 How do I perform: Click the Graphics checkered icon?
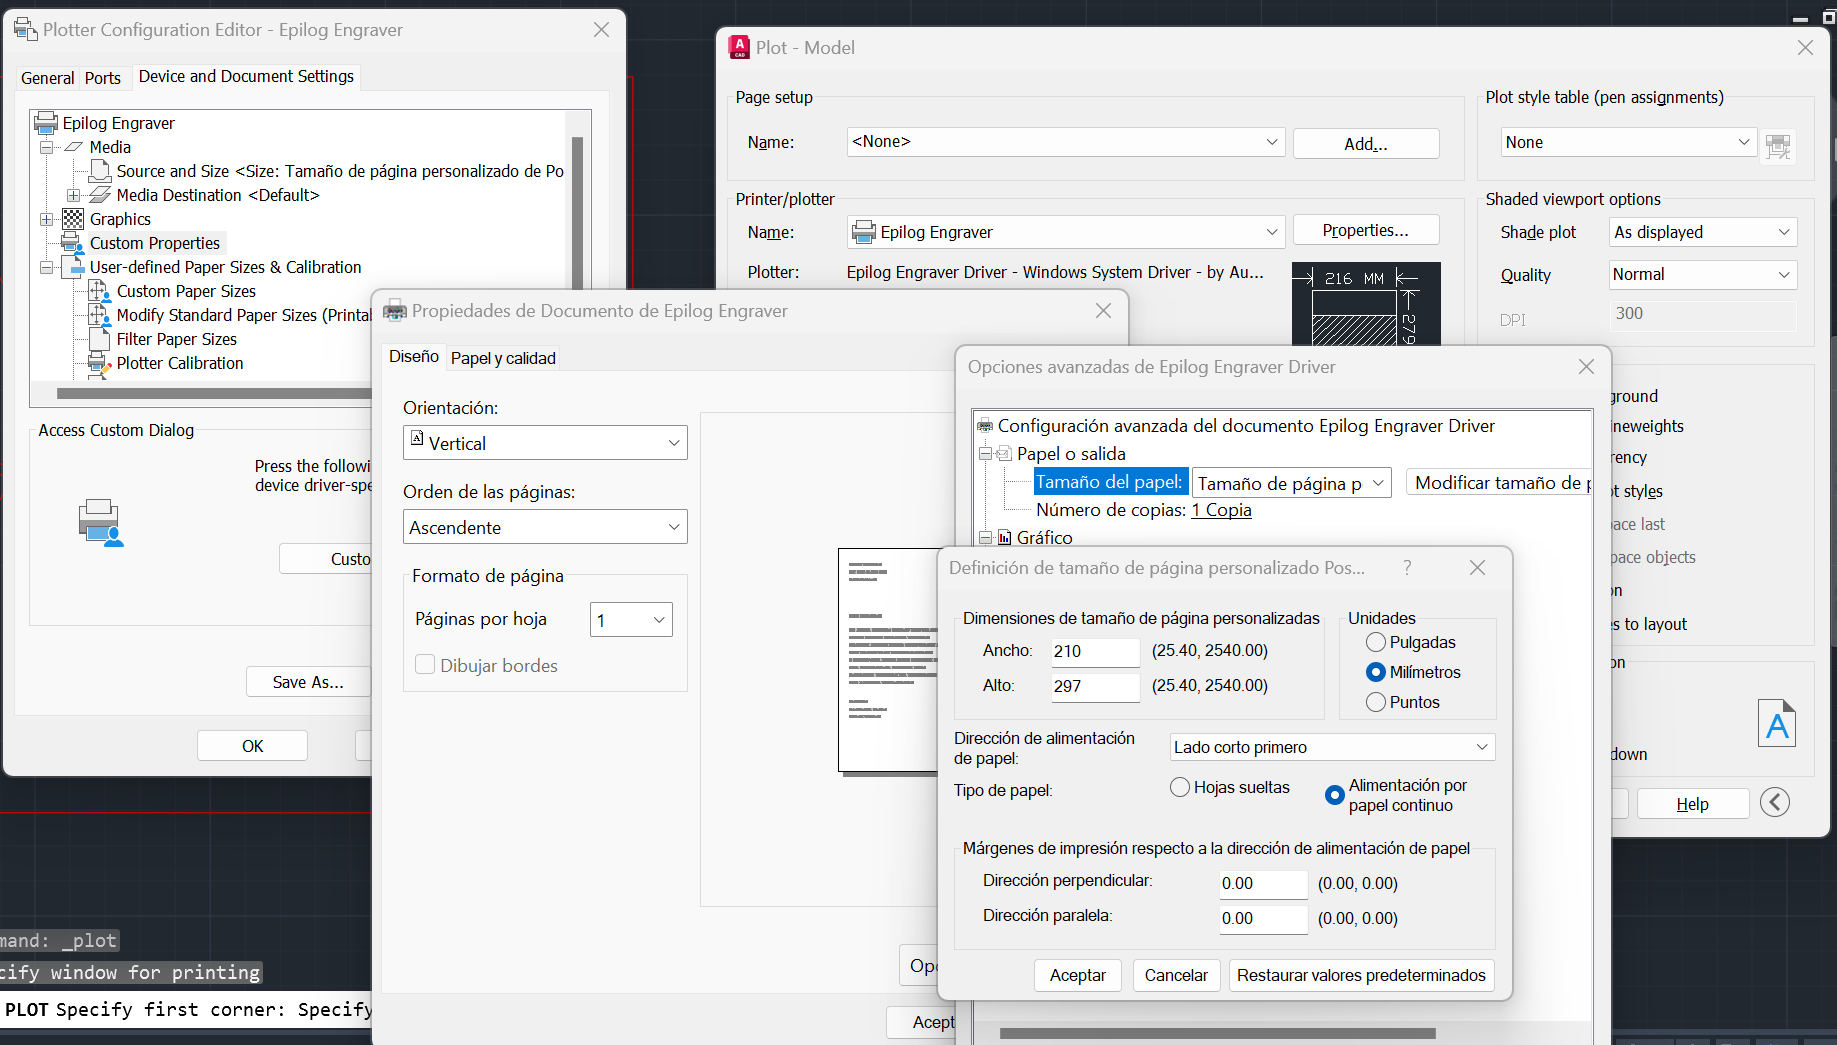click(x=73, y=219)
